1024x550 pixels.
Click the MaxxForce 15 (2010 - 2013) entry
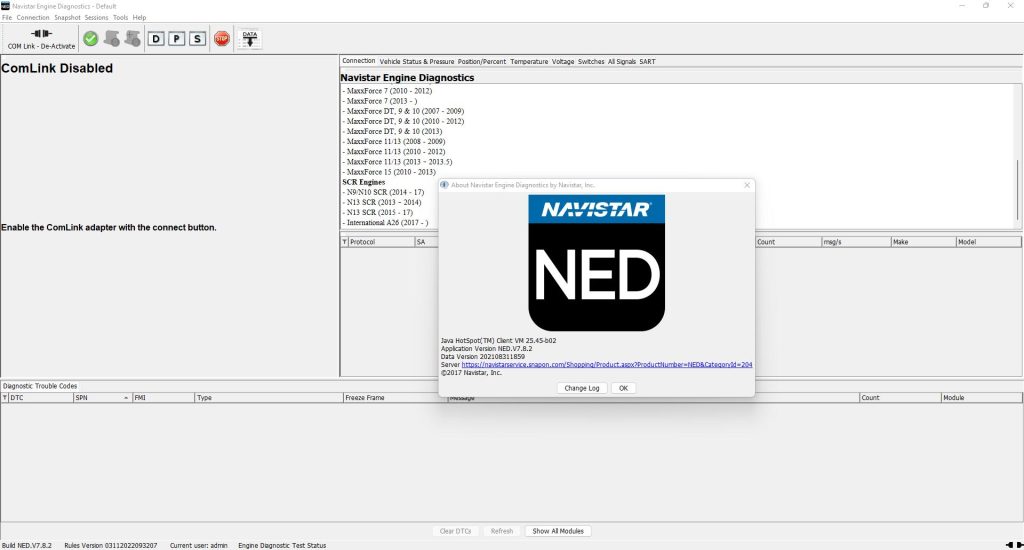[391, 172]
